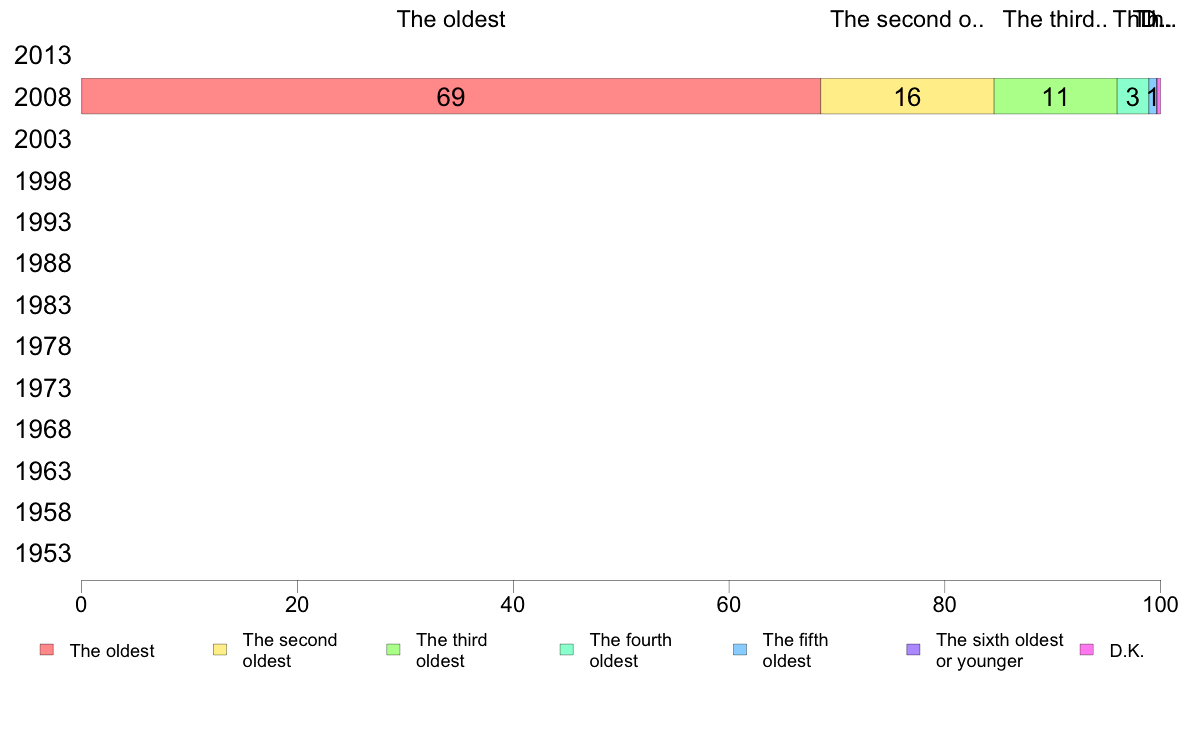Viewport: 1188px width, 736px height.
Task: Click the purple 'sixth oldest or younger' swatch
Action: click(x=914, y=650)
